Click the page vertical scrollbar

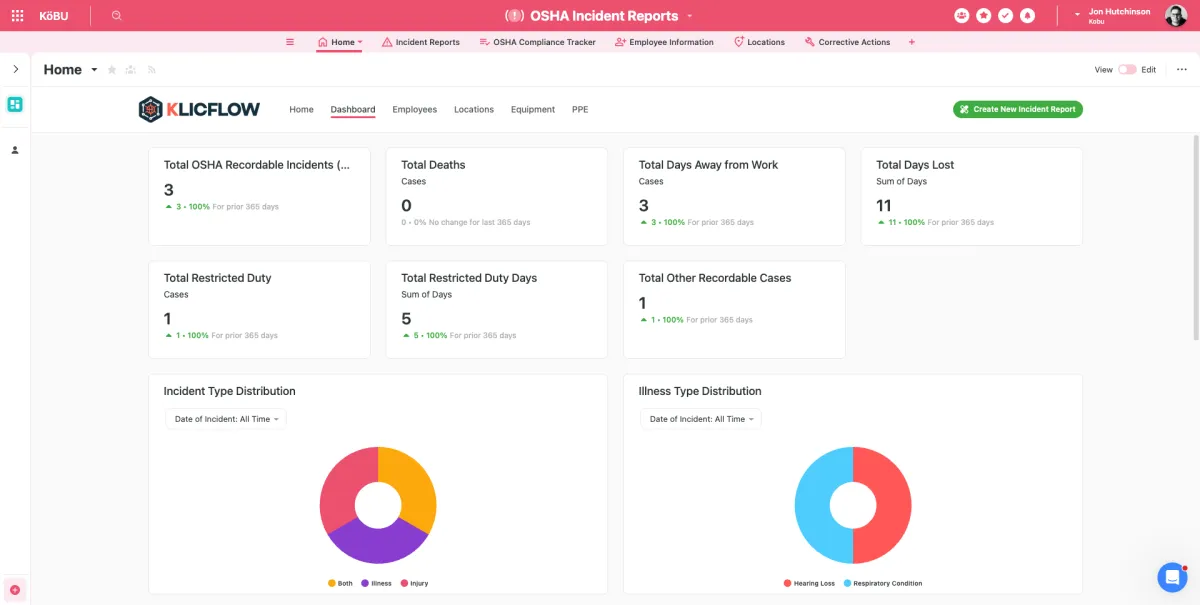coord(1196,238)
